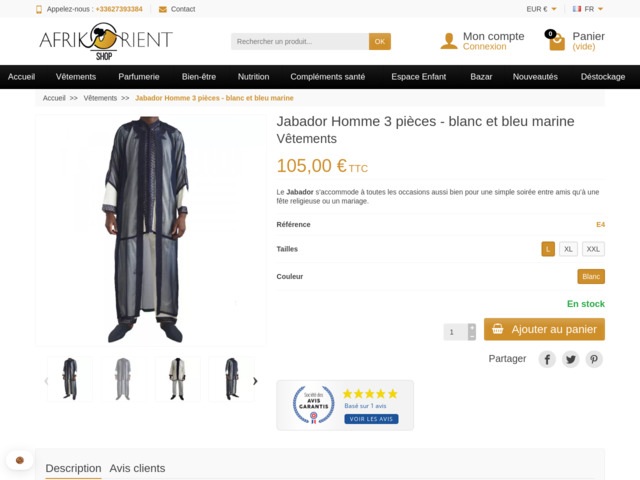The height and width of the screenshot is (480, 640).
Task: Open the EUR currency dropdown
Action: pyautogui.click(x=542, y=9)
